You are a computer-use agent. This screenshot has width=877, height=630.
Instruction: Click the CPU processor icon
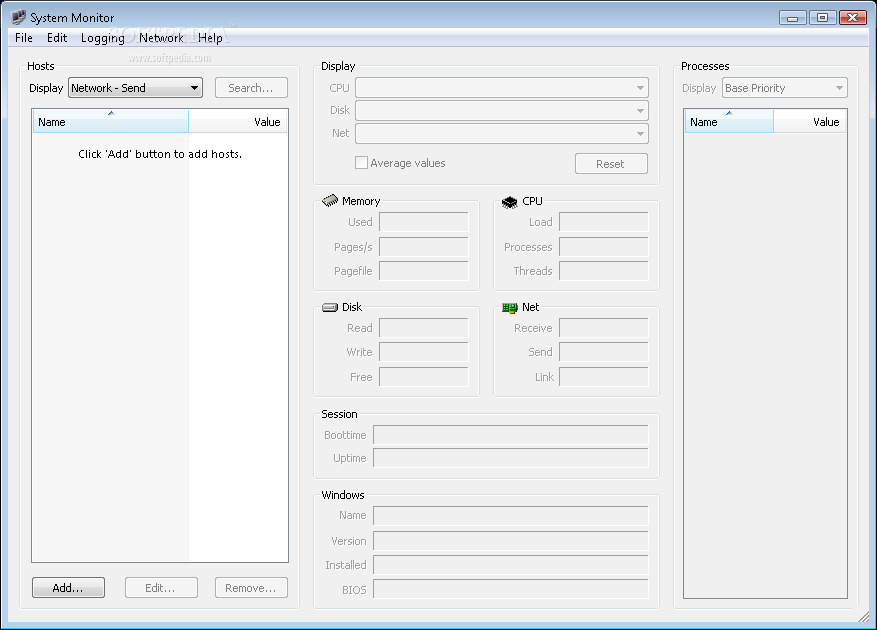tap(510, 201)
